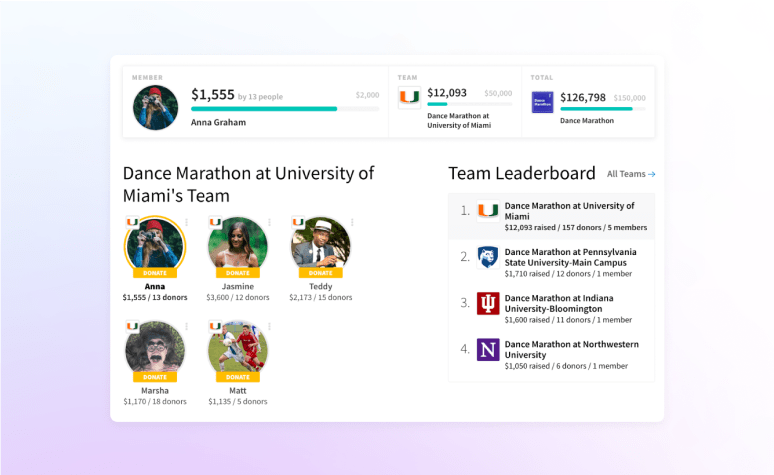
Task: Open Dance Marathon at Indiana University-Bloomington entry
Action: click(x=551, y=309)
